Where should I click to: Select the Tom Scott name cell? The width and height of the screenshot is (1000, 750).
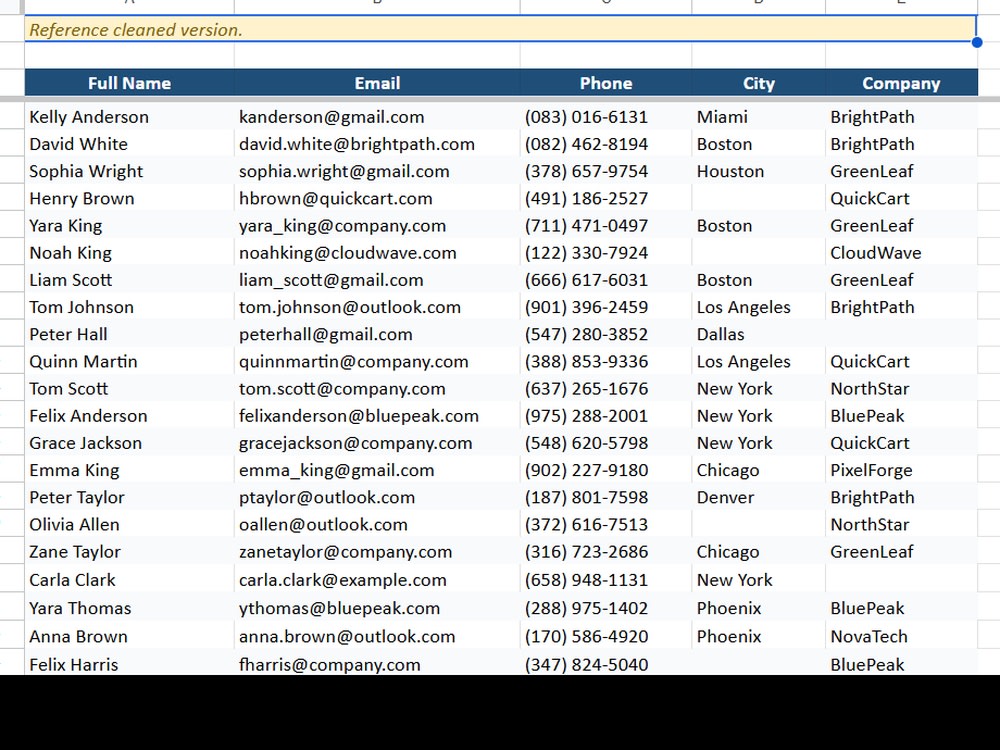pos(129,388)
